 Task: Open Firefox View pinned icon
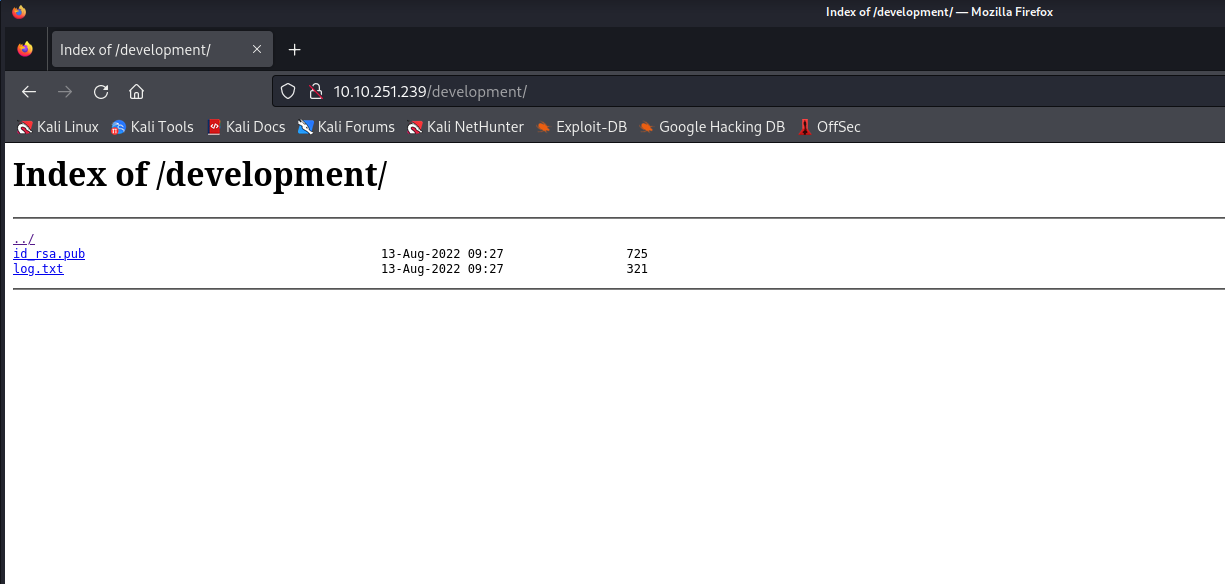point(25,49)
